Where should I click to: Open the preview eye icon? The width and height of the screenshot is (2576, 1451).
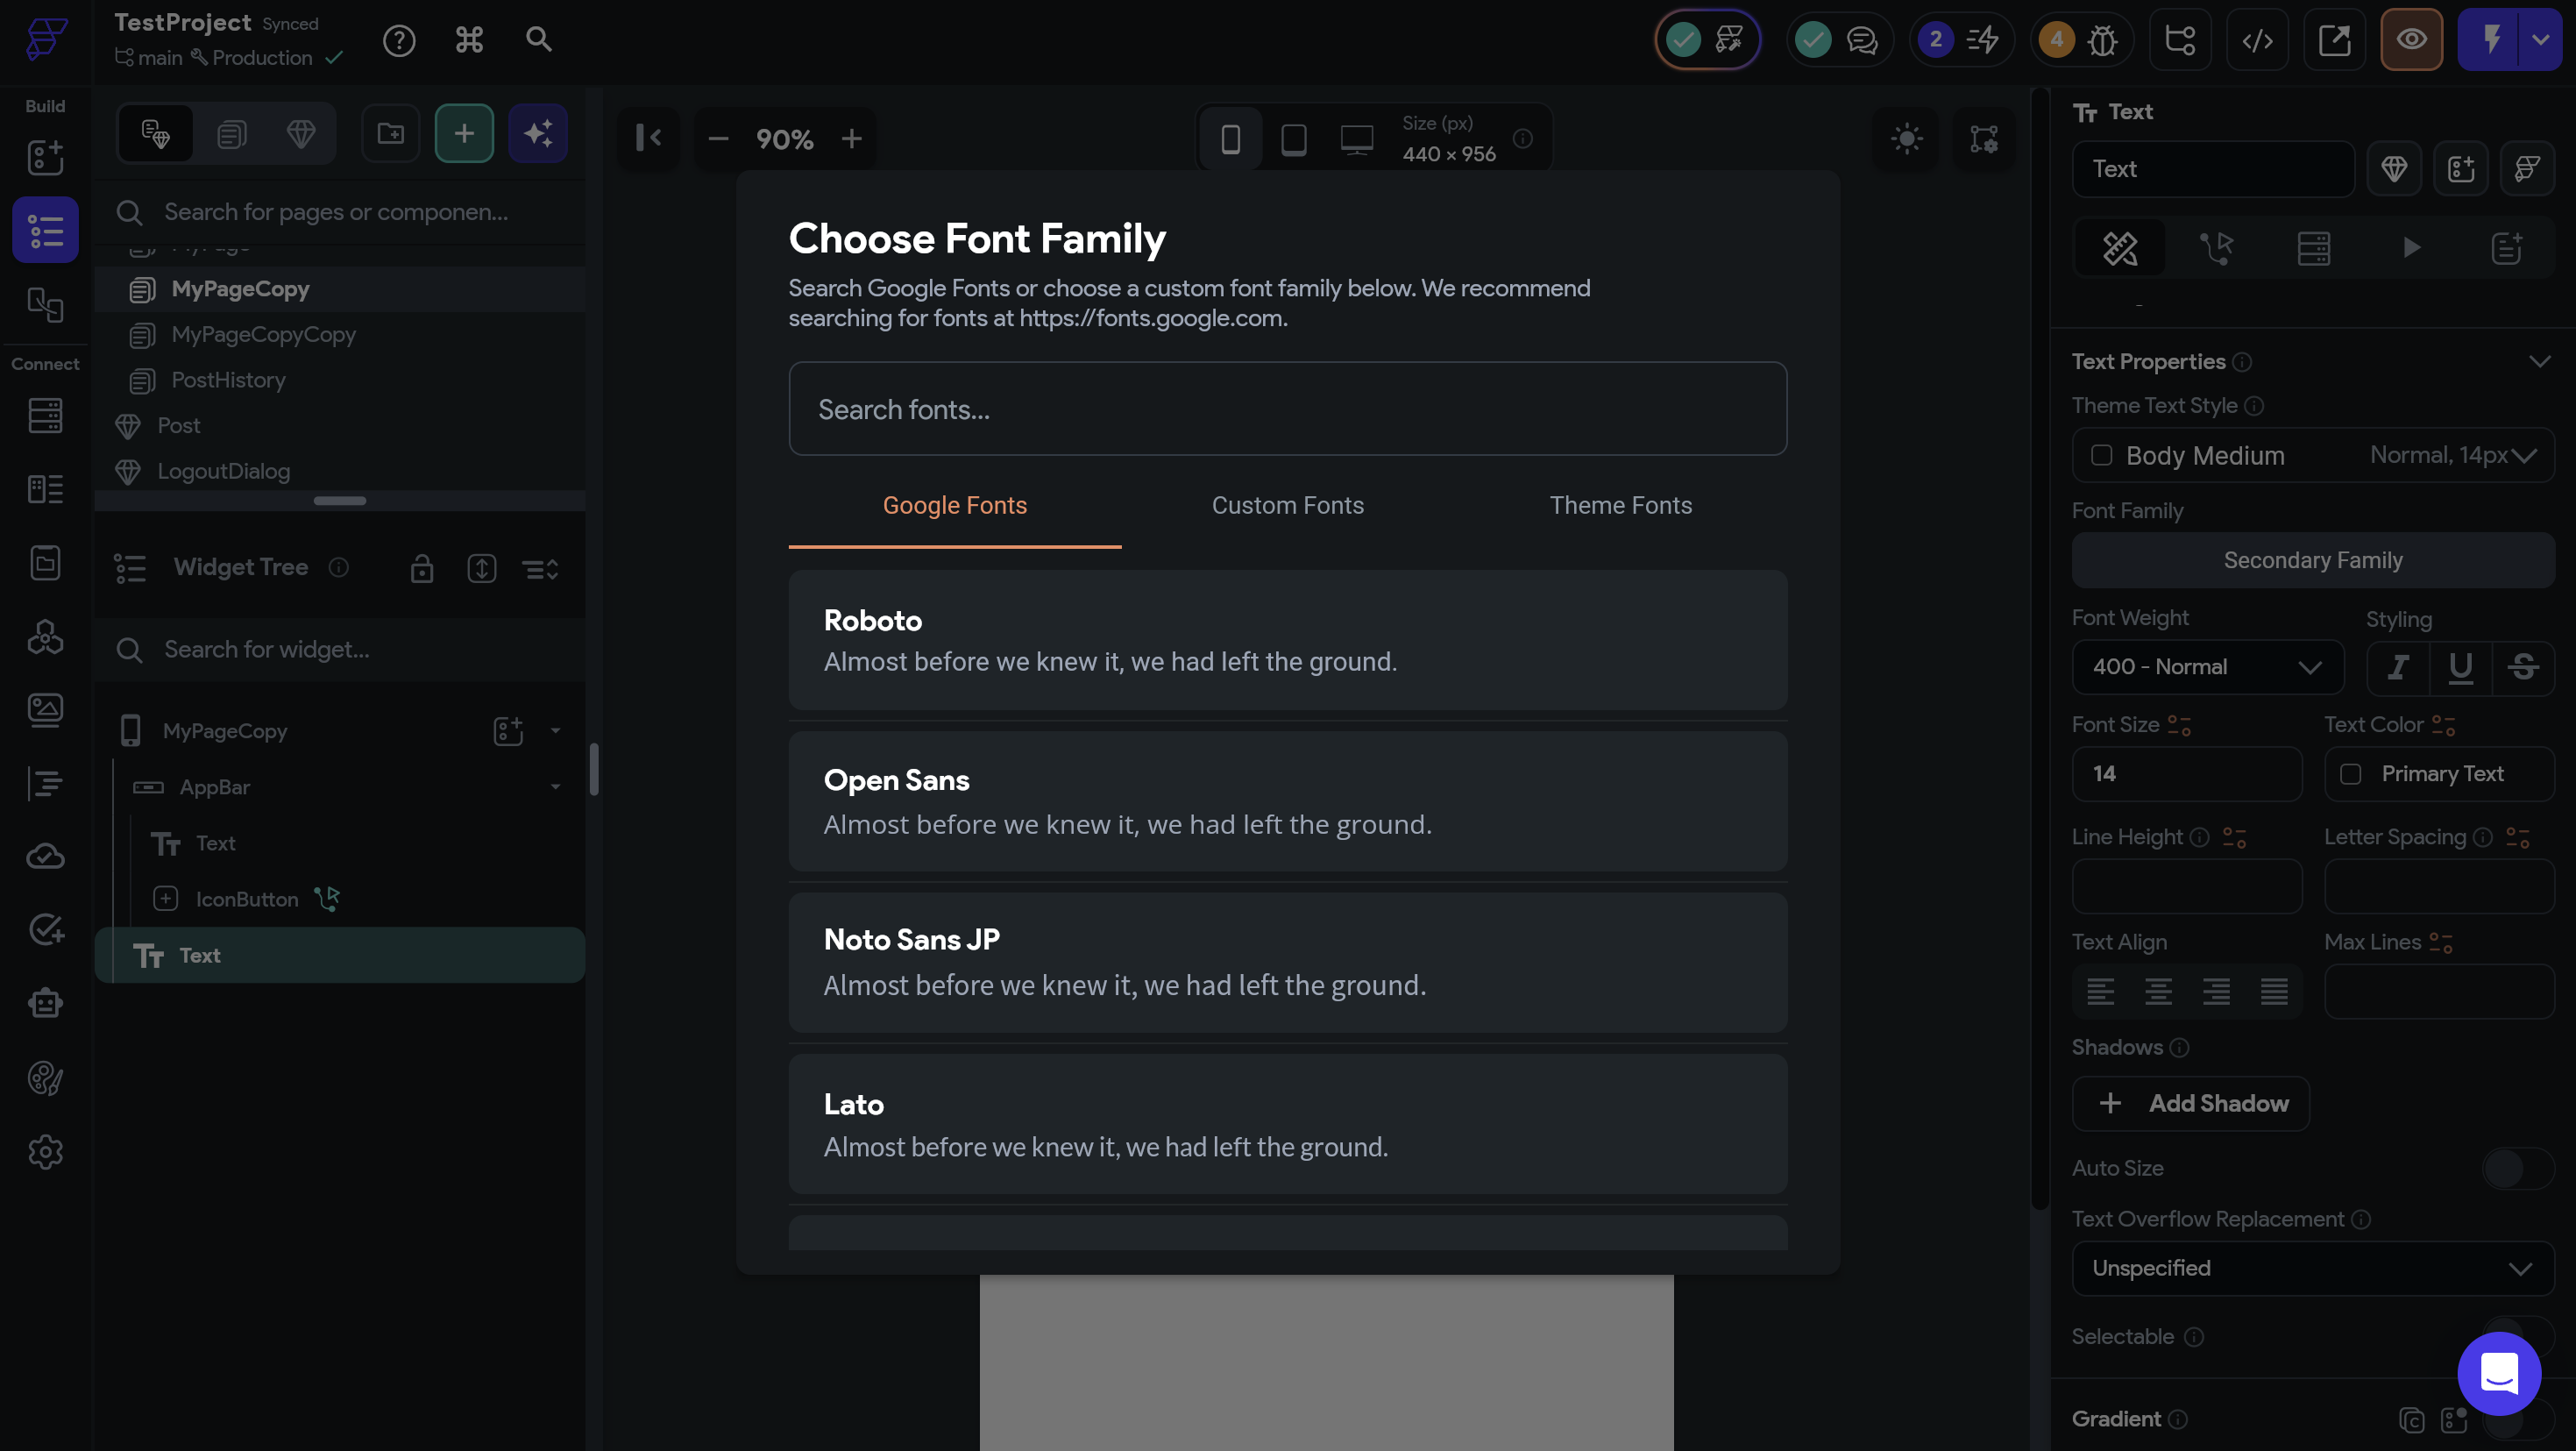pyautogui.click(x=2411, y=40)
